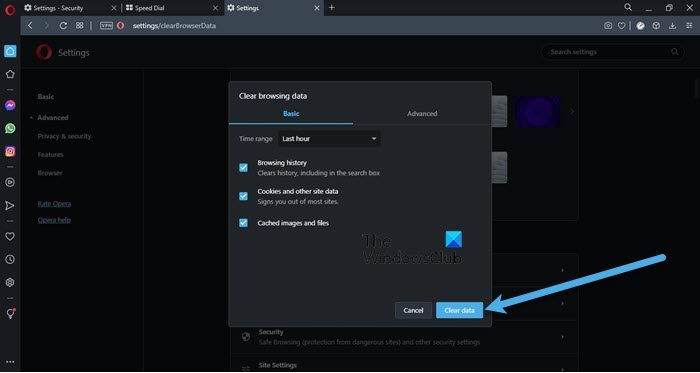Switch to the Advanced tab in dialog

tap(422, 114)
